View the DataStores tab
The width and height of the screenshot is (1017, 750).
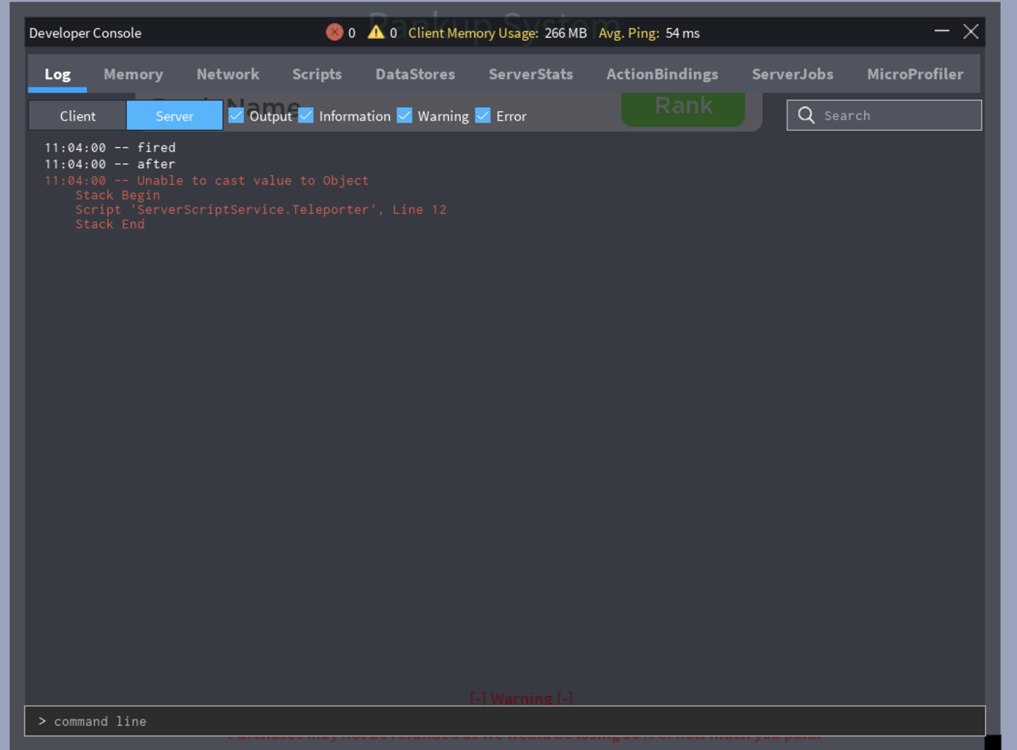[415, 73]
